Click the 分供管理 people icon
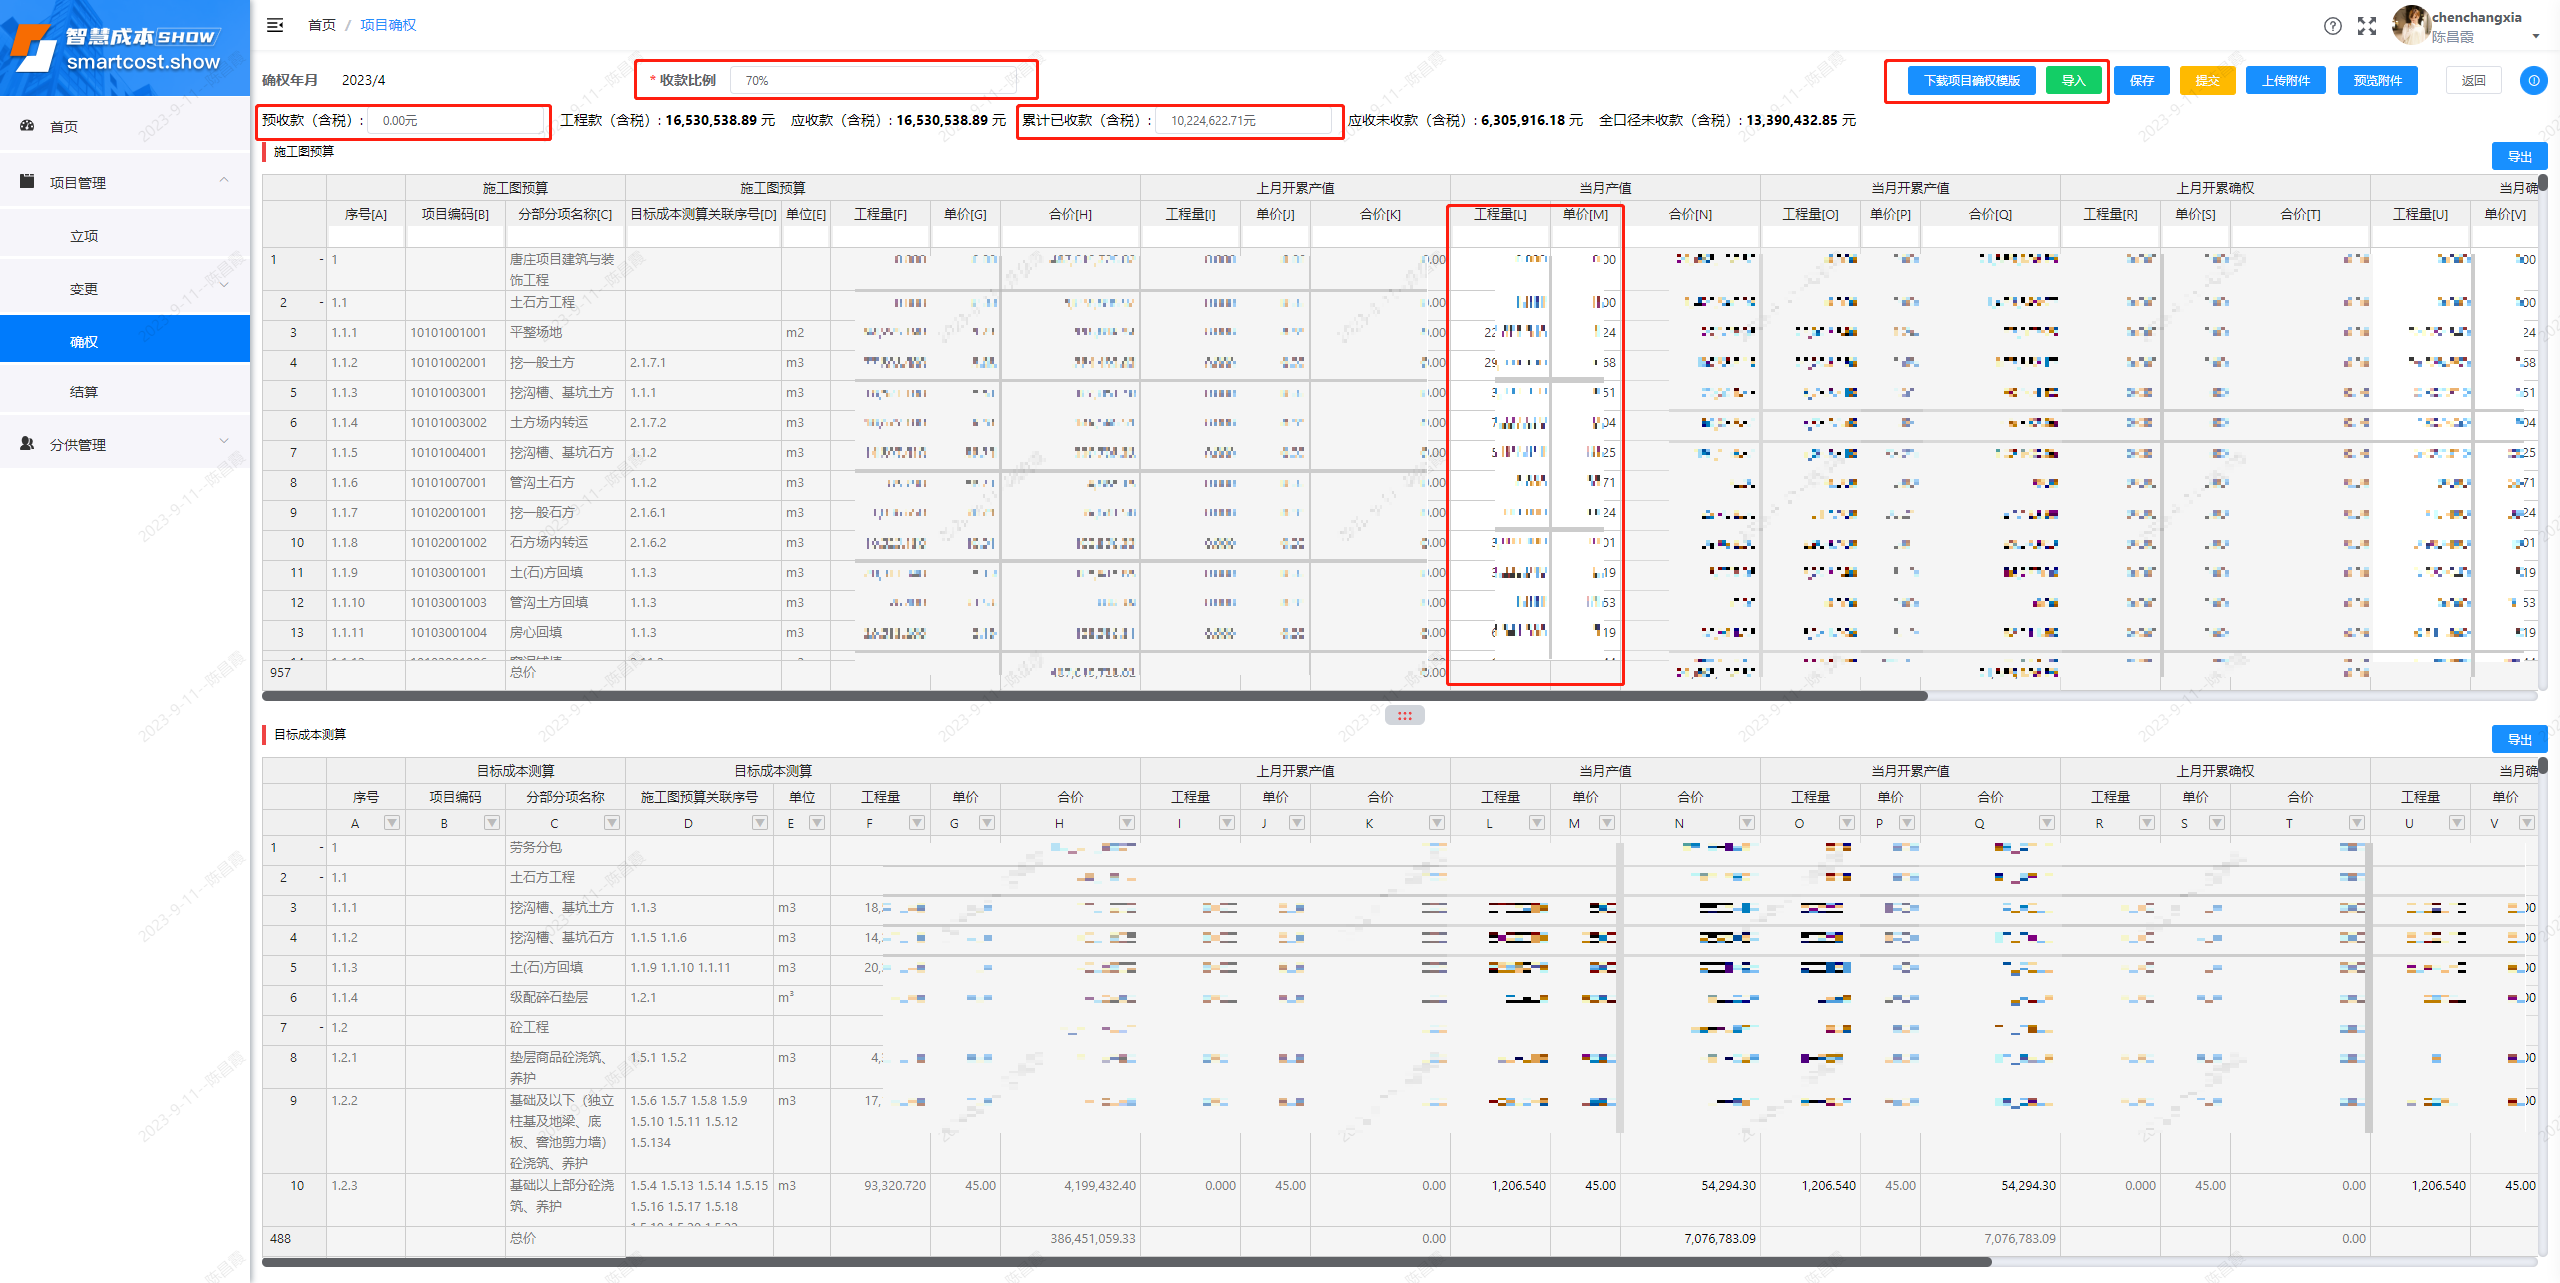 (28, 444)
